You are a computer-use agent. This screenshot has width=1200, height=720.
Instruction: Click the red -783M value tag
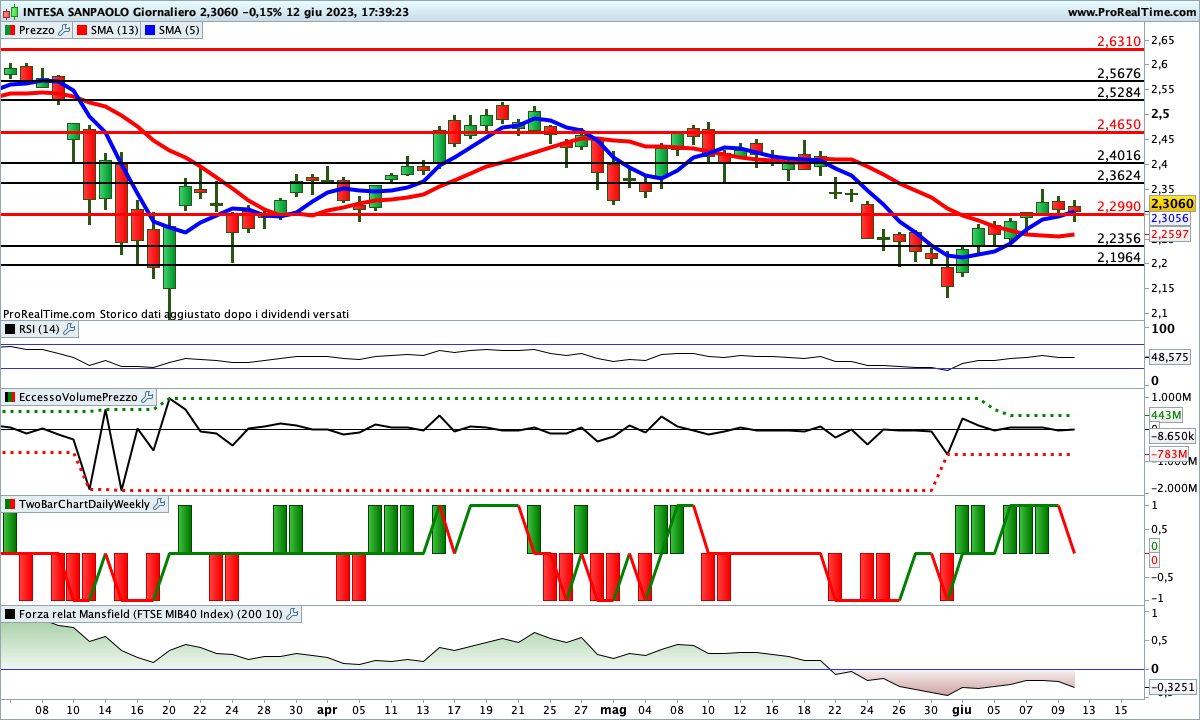pos(1167,455)
